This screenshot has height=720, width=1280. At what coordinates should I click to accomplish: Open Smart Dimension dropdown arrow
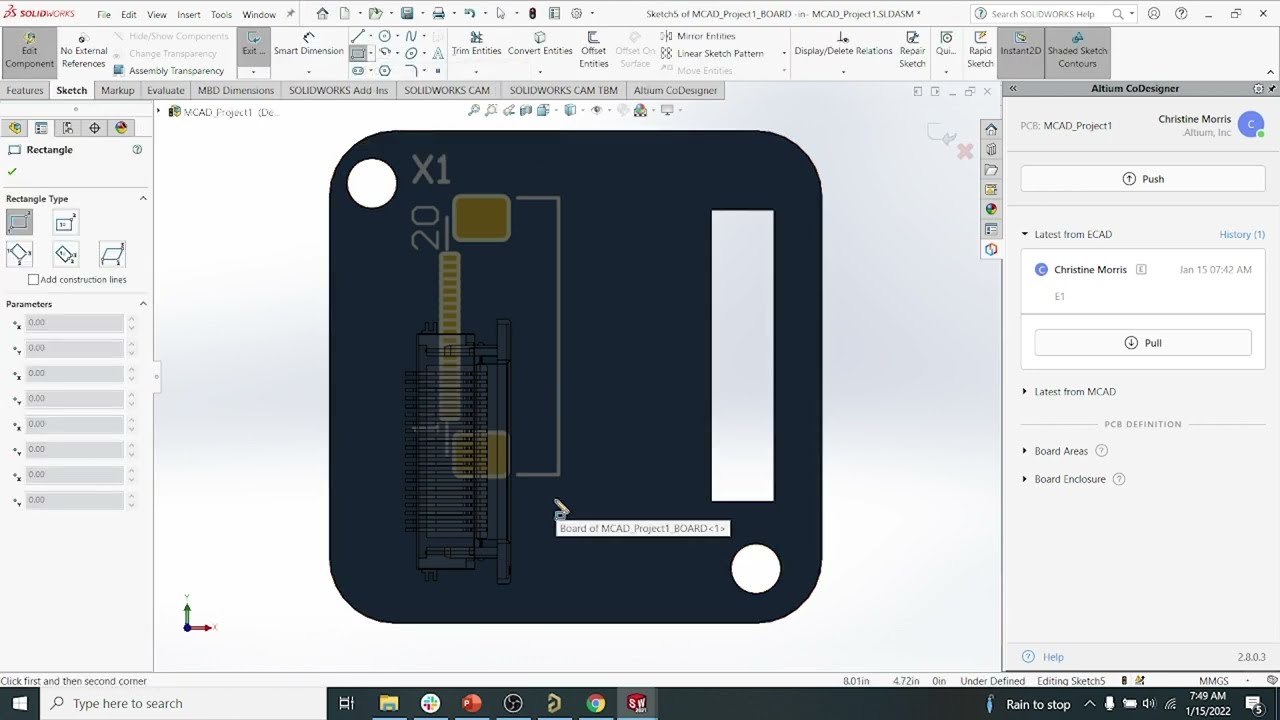(308, 71)
